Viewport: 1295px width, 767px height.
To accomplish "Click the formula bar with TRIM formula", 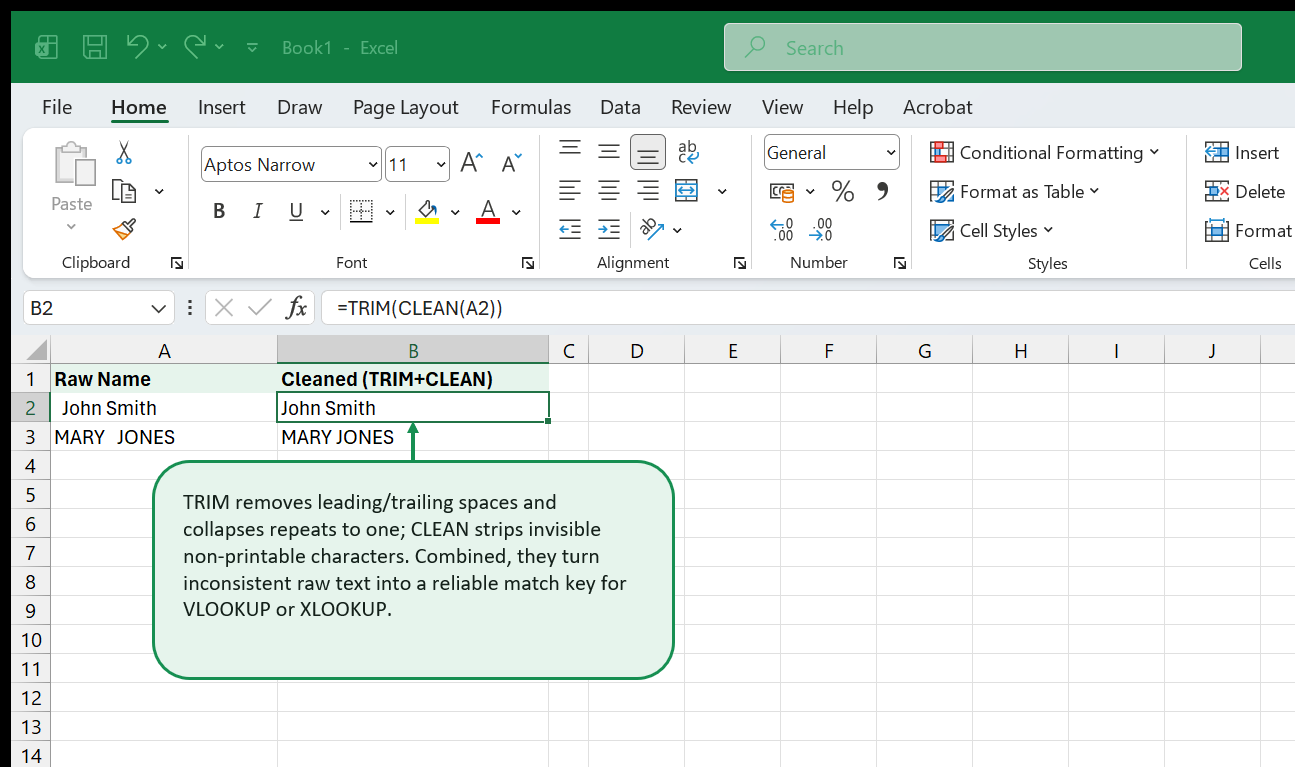I will [x=808, y=308].
